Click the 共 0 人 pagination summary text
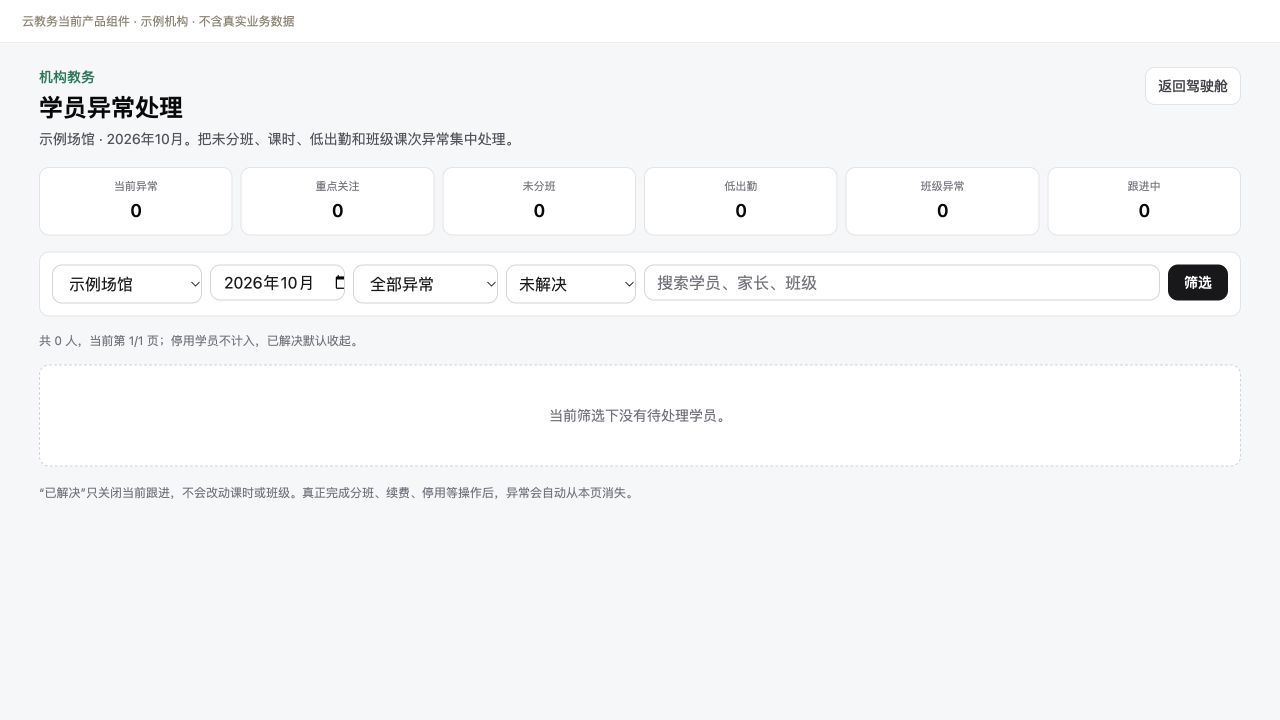The image size is (1280, 720). [201, 341]
